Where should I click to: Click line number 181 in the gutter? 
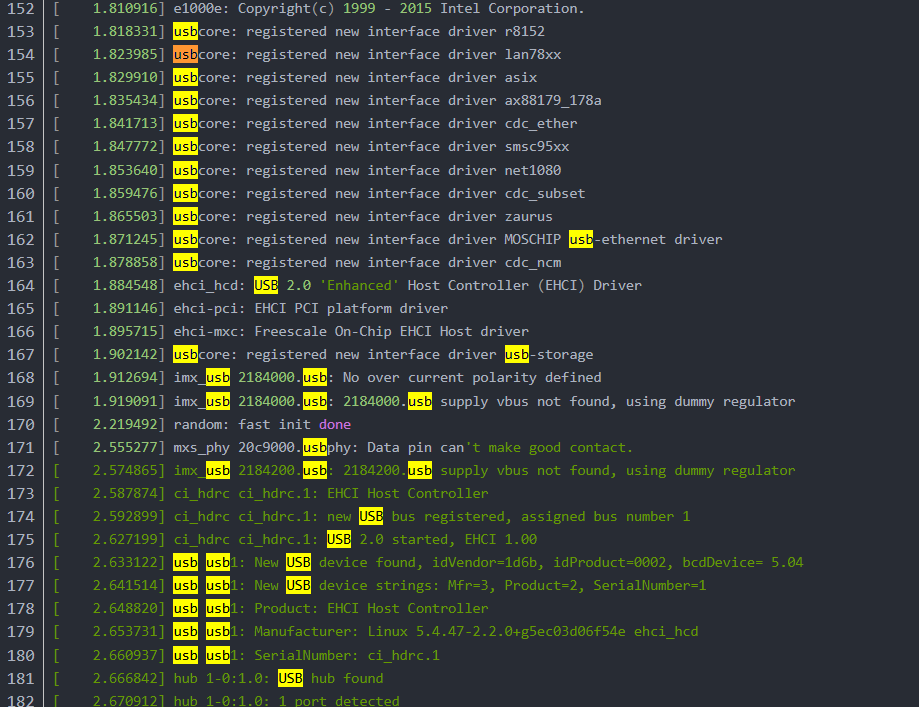pos(21,679)
